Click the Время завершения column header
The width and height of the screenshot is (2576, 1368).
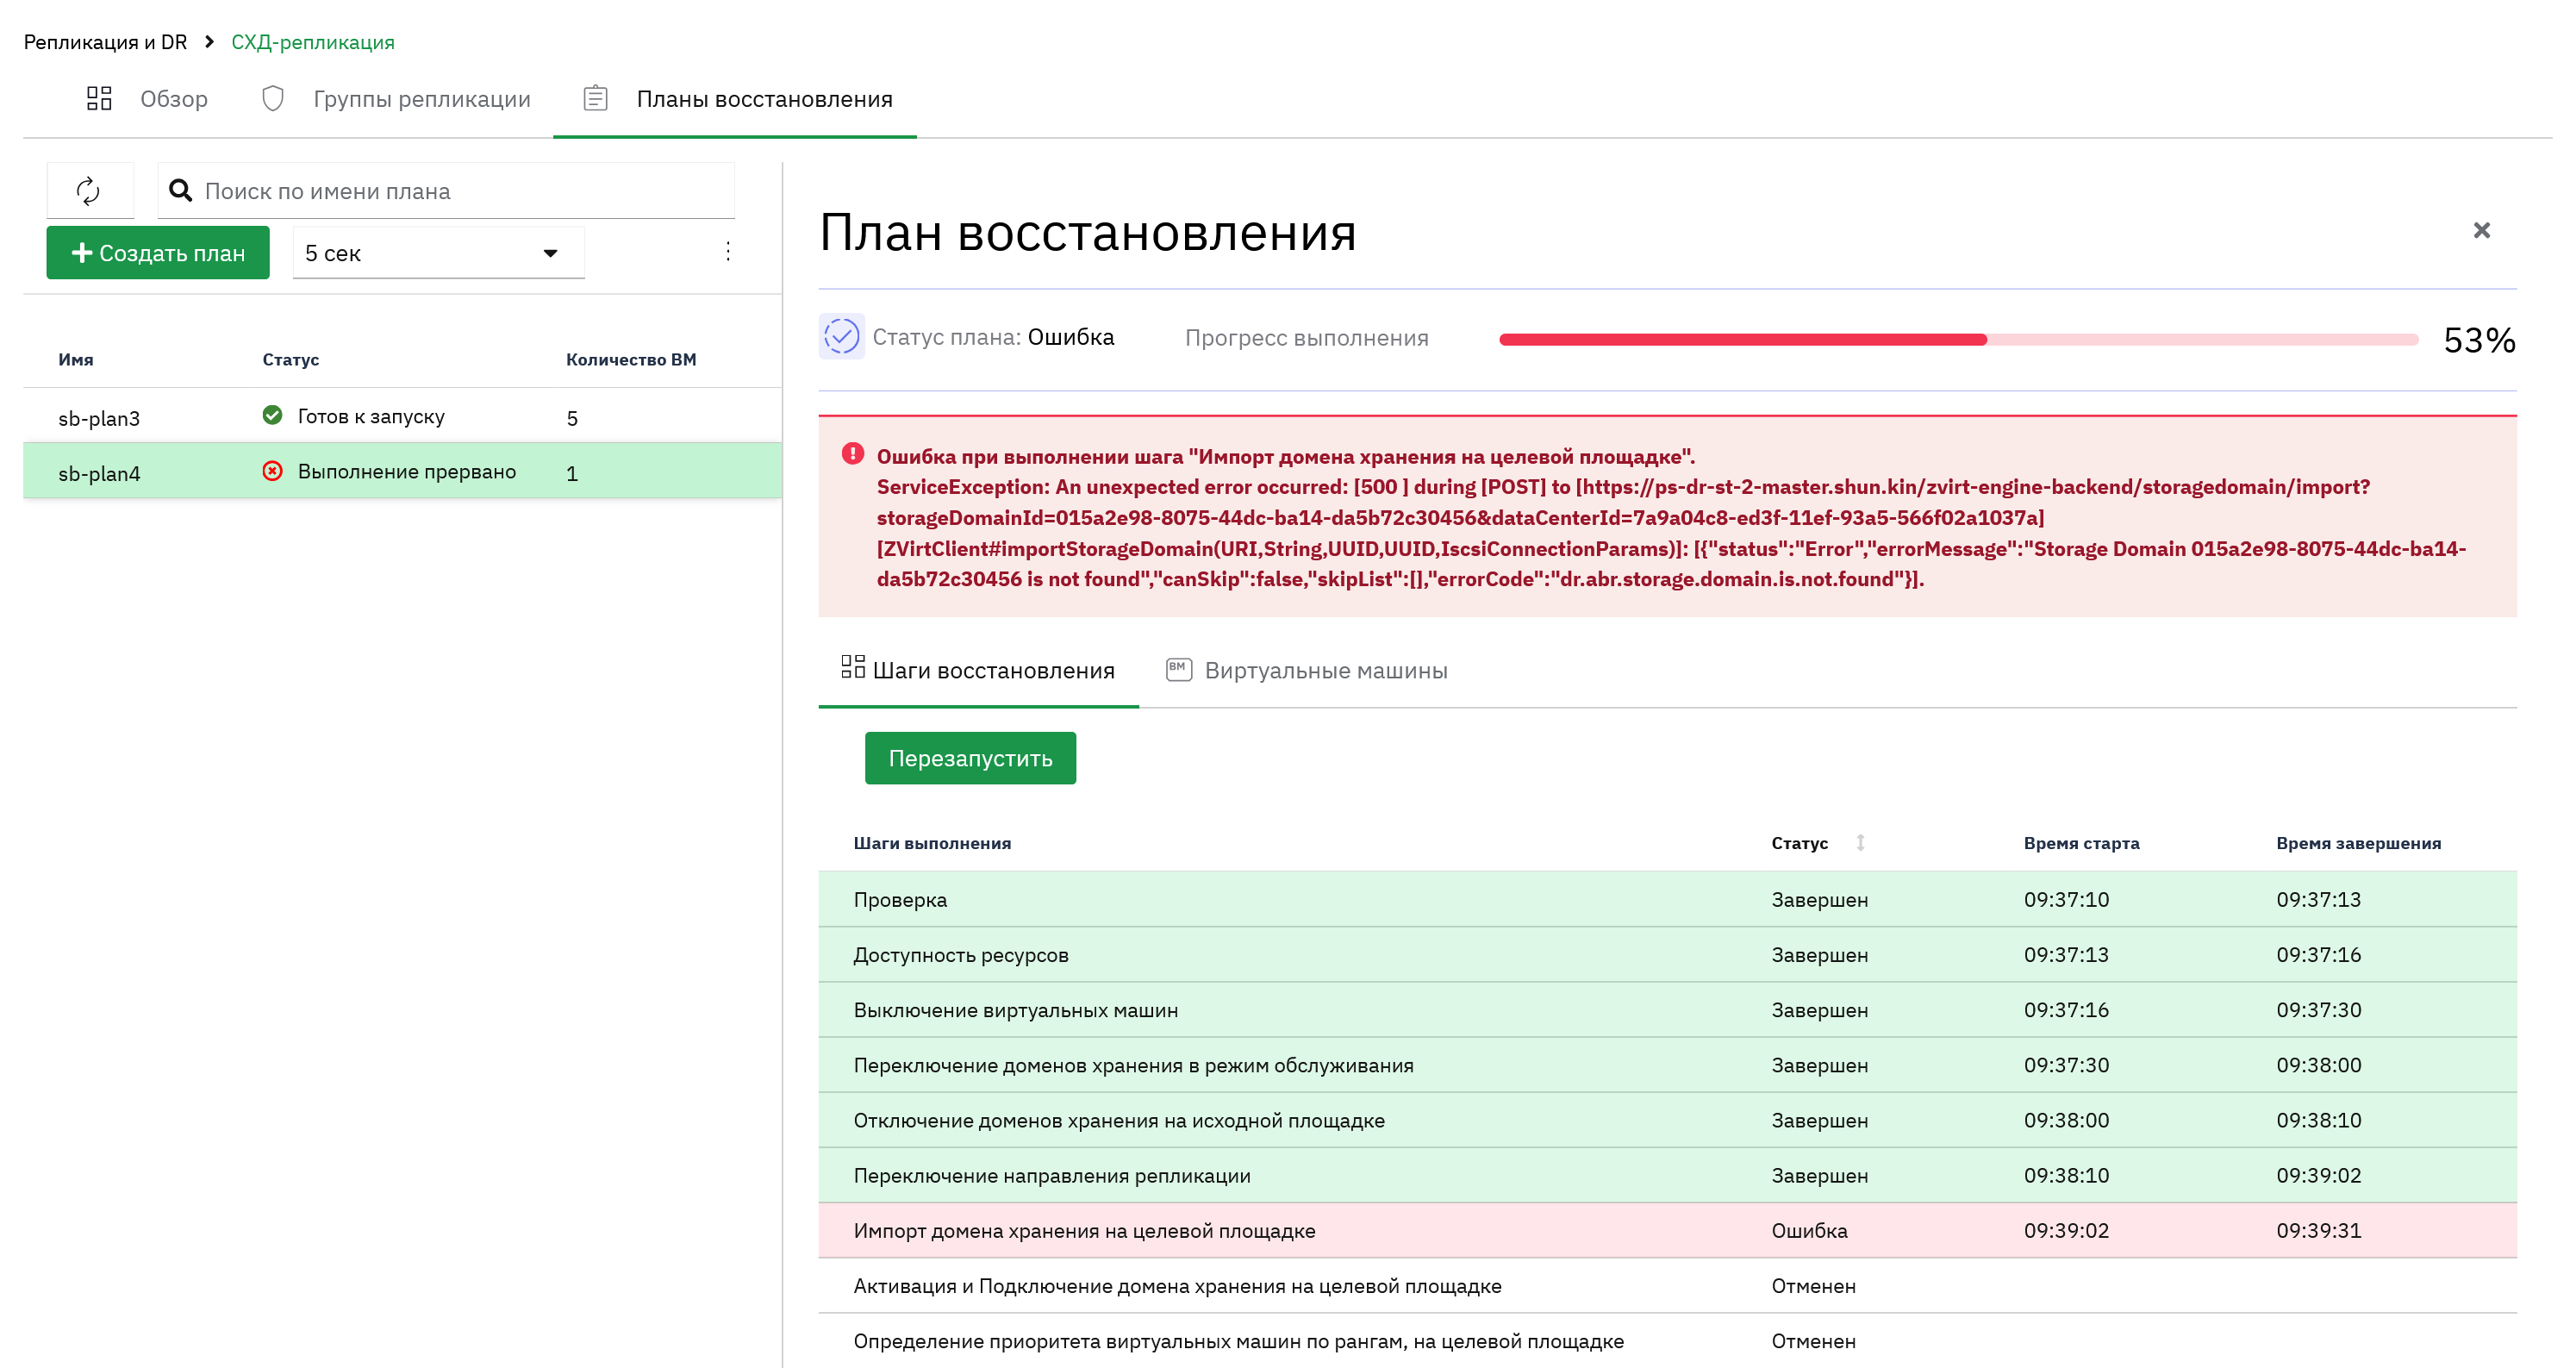[2358, 843]
